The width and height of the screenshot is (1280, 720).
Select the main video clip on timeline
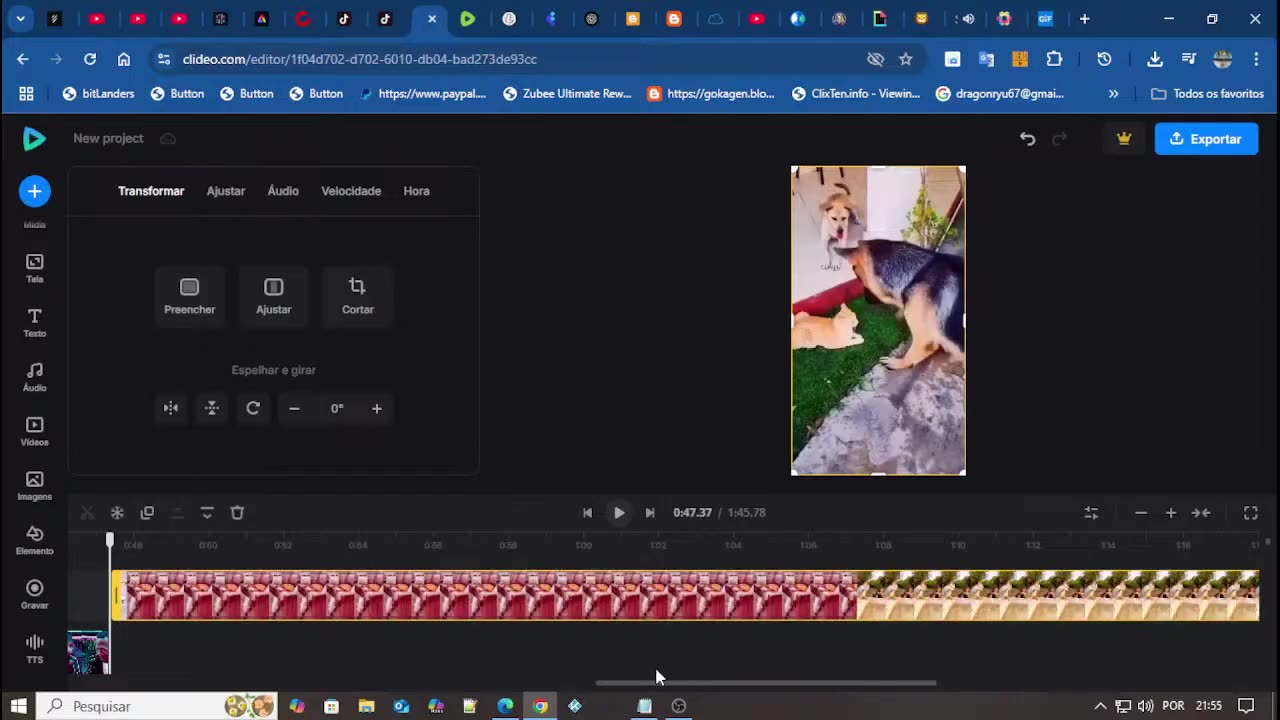685,595
